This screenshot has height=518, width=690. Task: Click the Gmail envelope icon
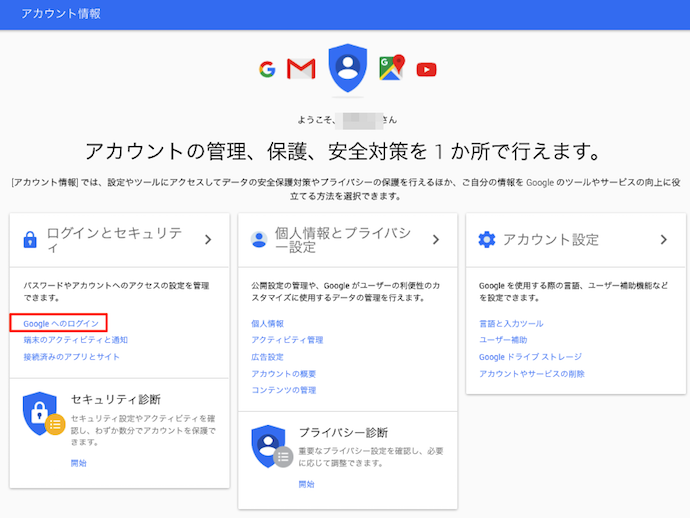(301, 69)
